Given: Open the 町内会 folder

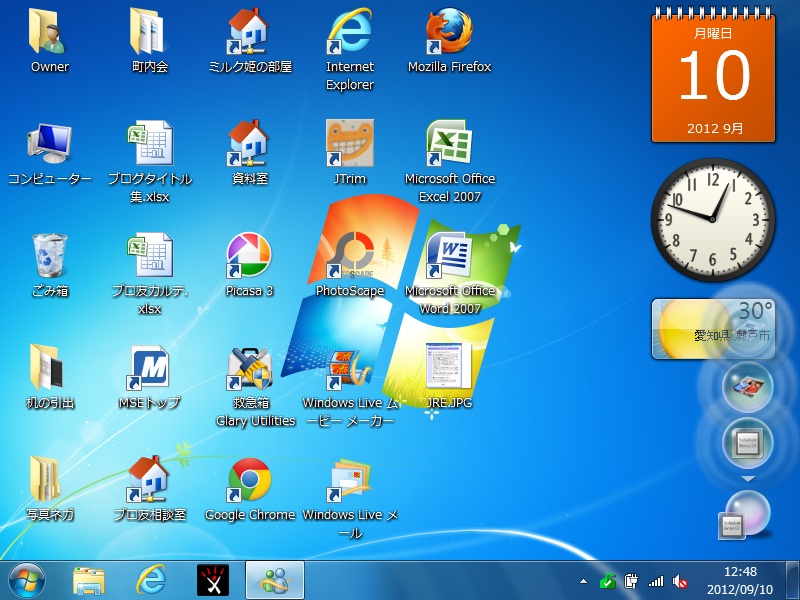Looking at the screenshot, I should tap(149, 41).
